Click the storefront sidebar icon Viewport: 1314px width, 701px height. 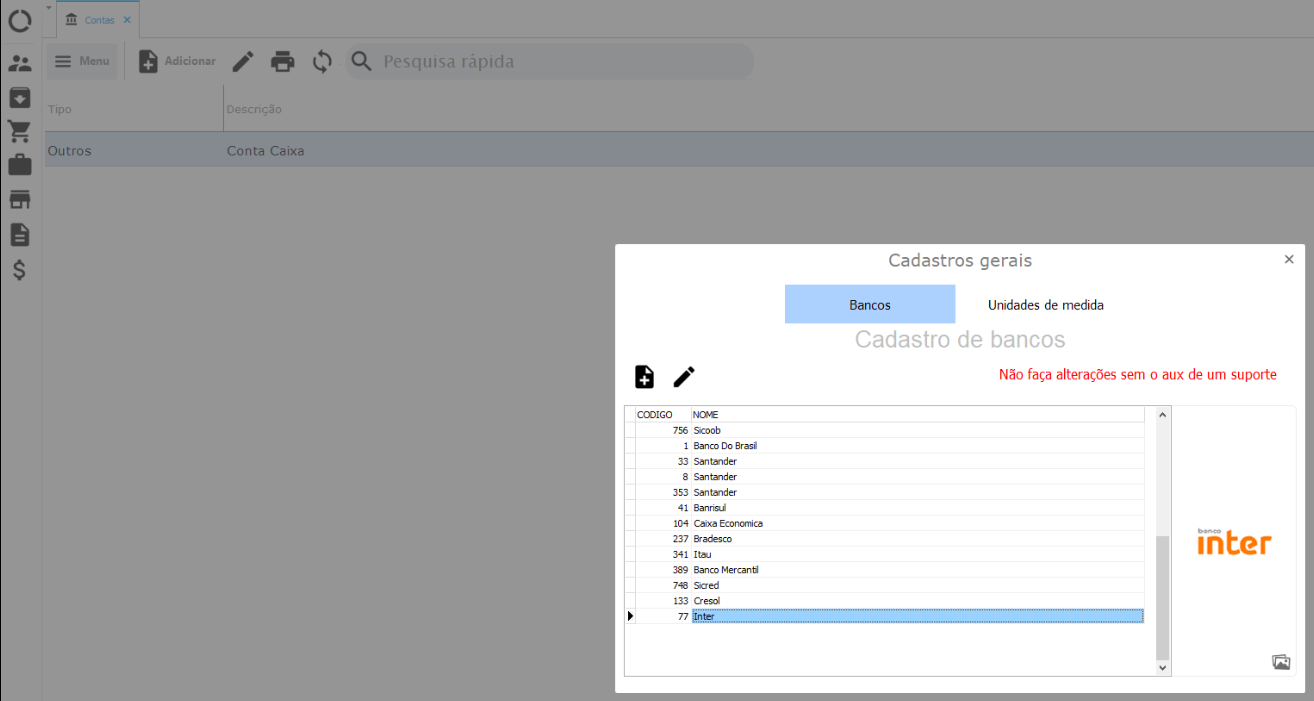tap(19, 198)
